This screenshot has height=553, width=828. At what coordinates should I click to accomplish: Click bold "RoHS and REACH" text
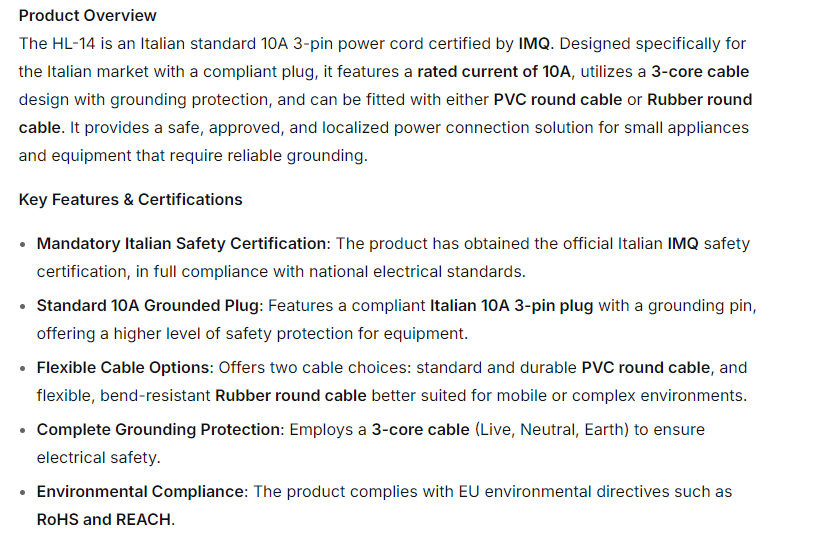coord(105,519)
